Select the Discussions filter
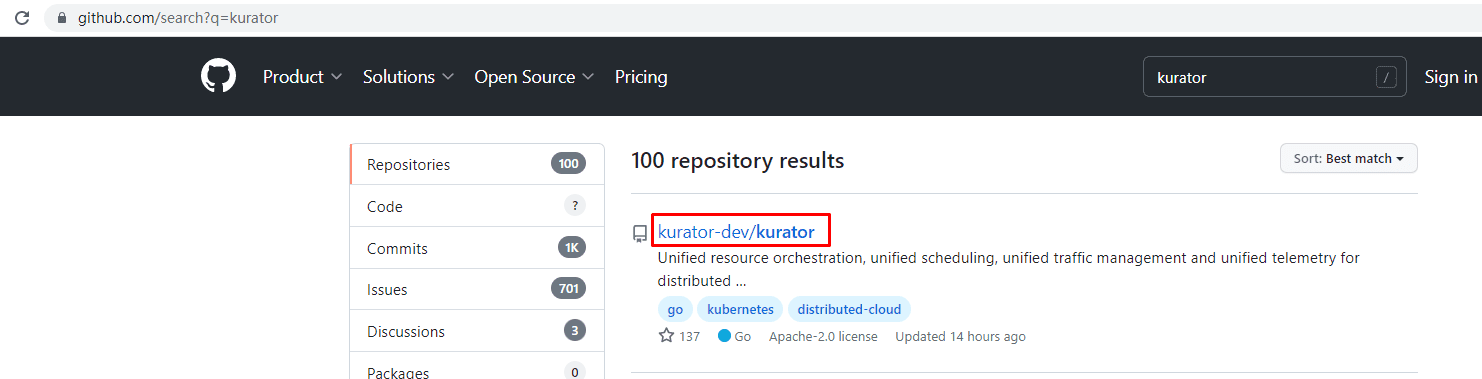The width and height of the screenshot is (1482, 379). click(x=477, y=331)
